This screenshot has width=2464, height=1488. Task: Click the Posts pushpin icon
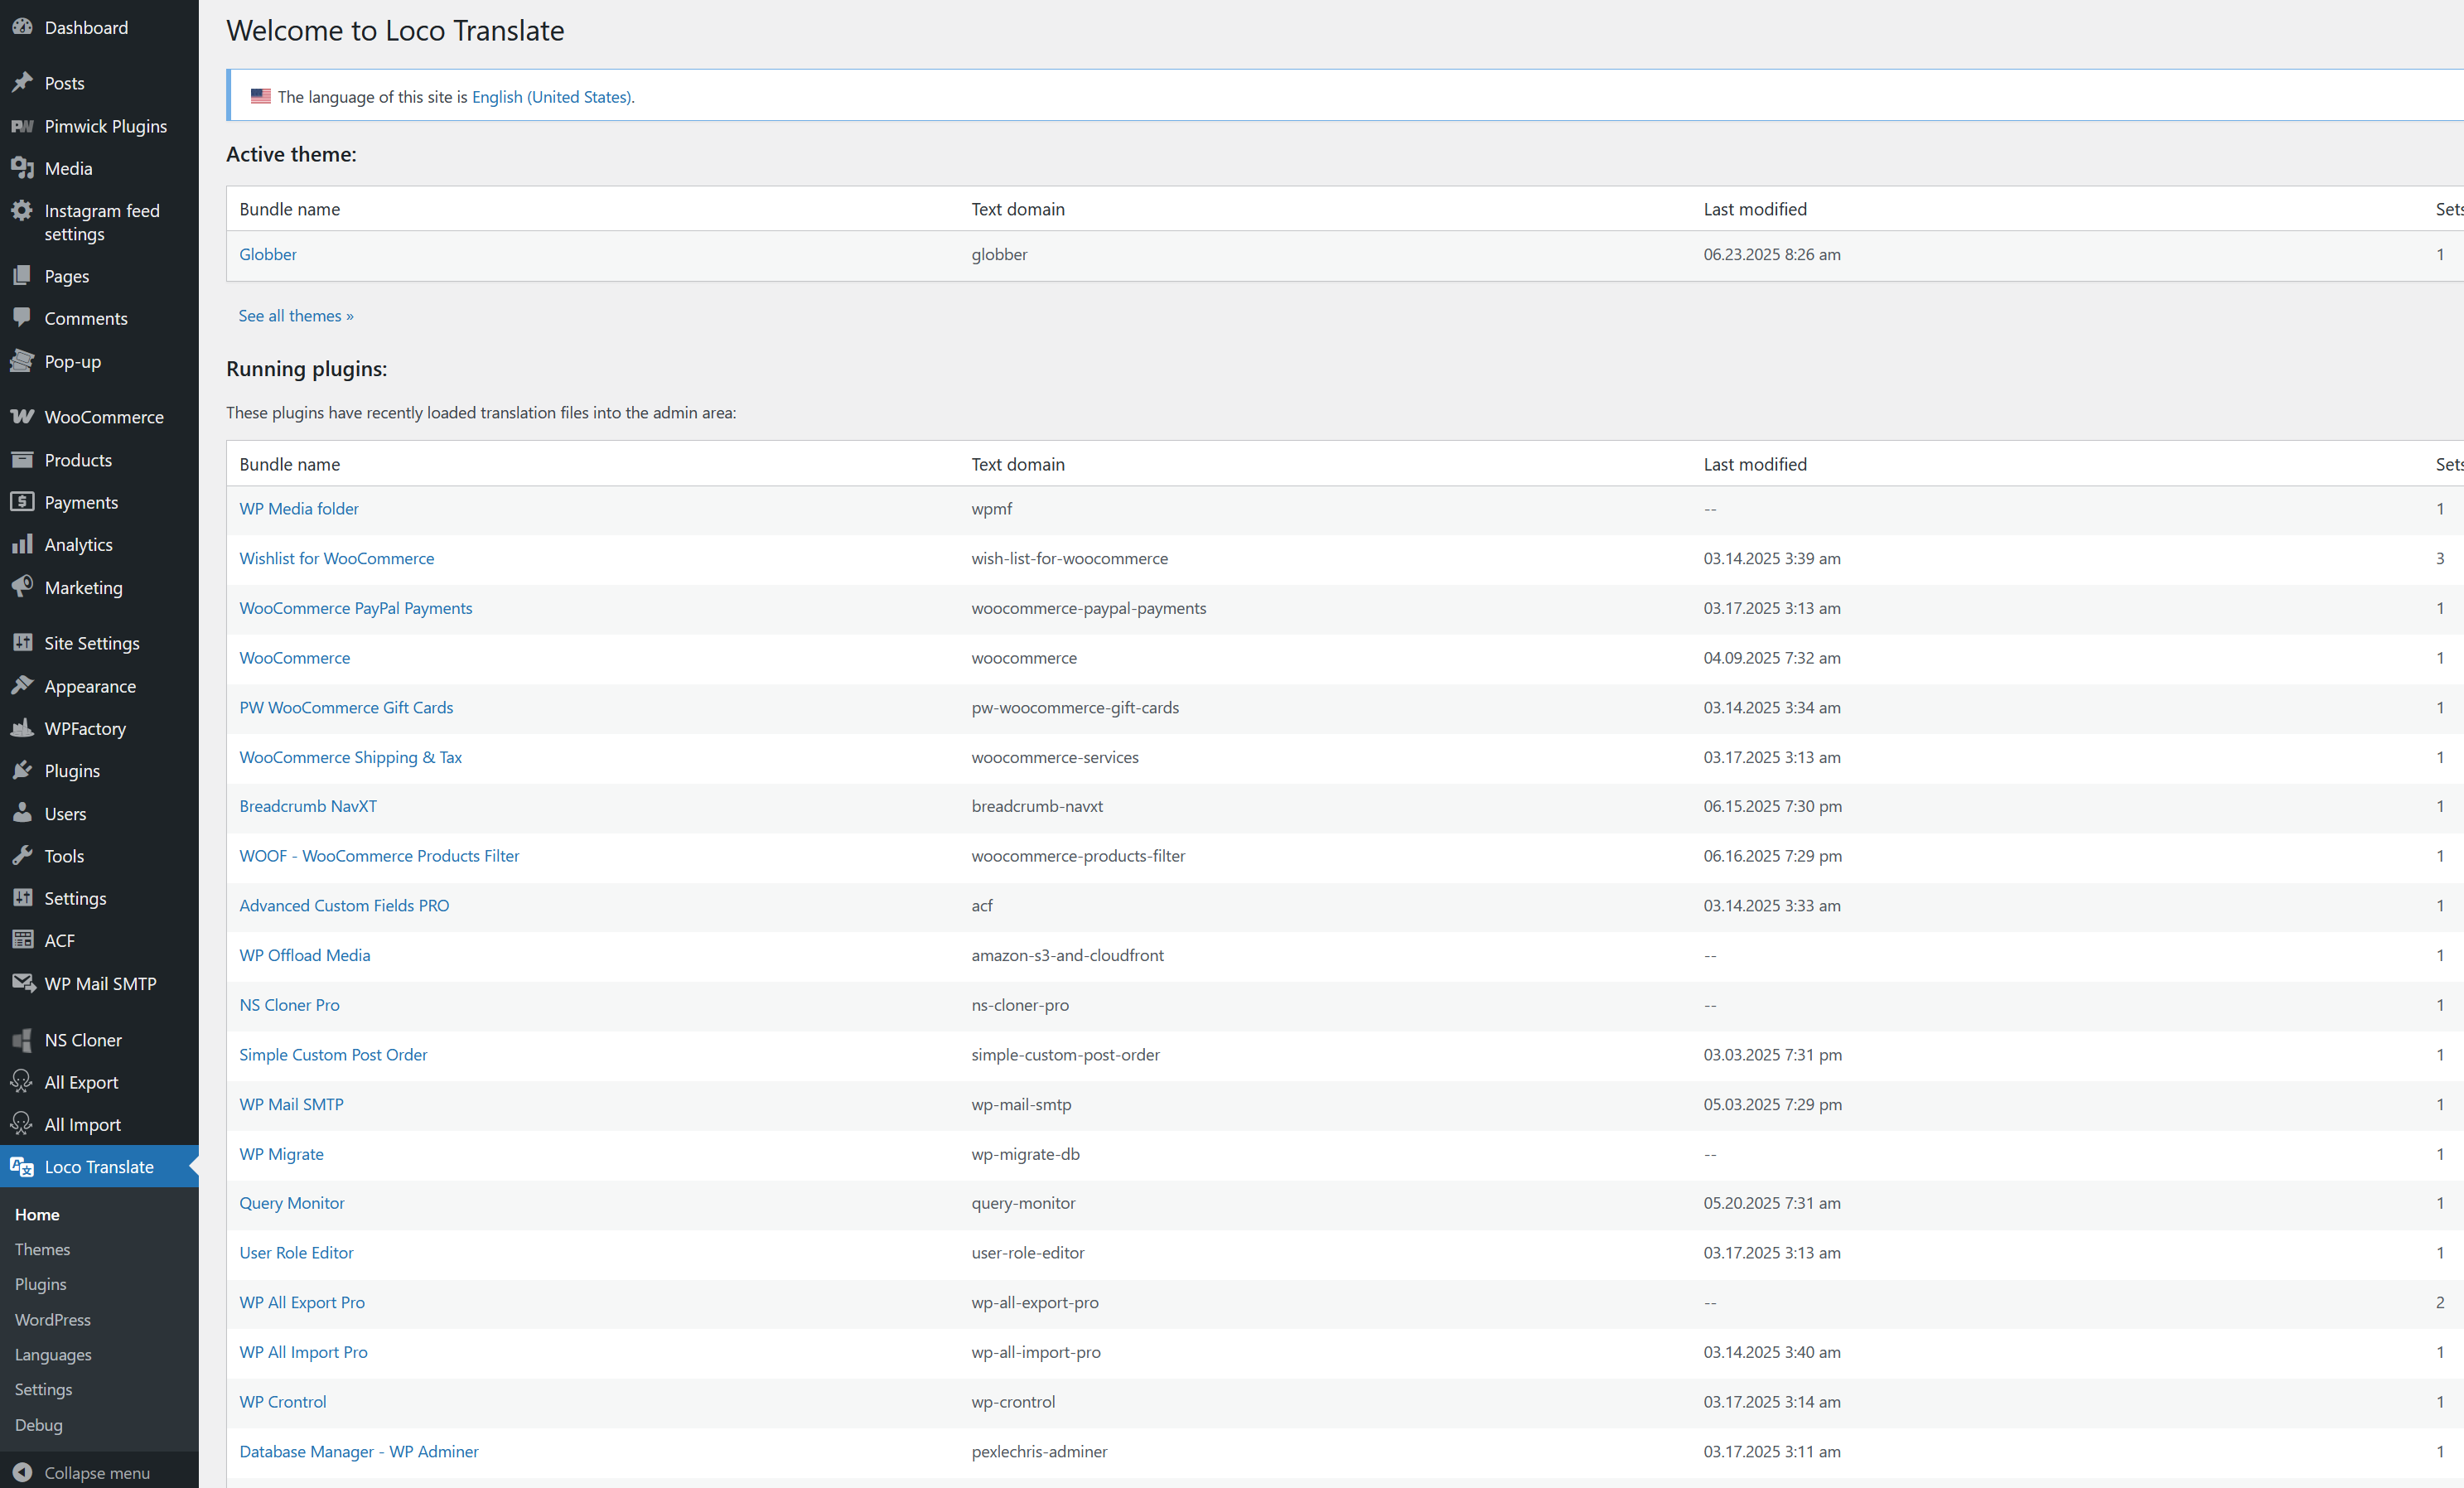(x=22, y=83)
